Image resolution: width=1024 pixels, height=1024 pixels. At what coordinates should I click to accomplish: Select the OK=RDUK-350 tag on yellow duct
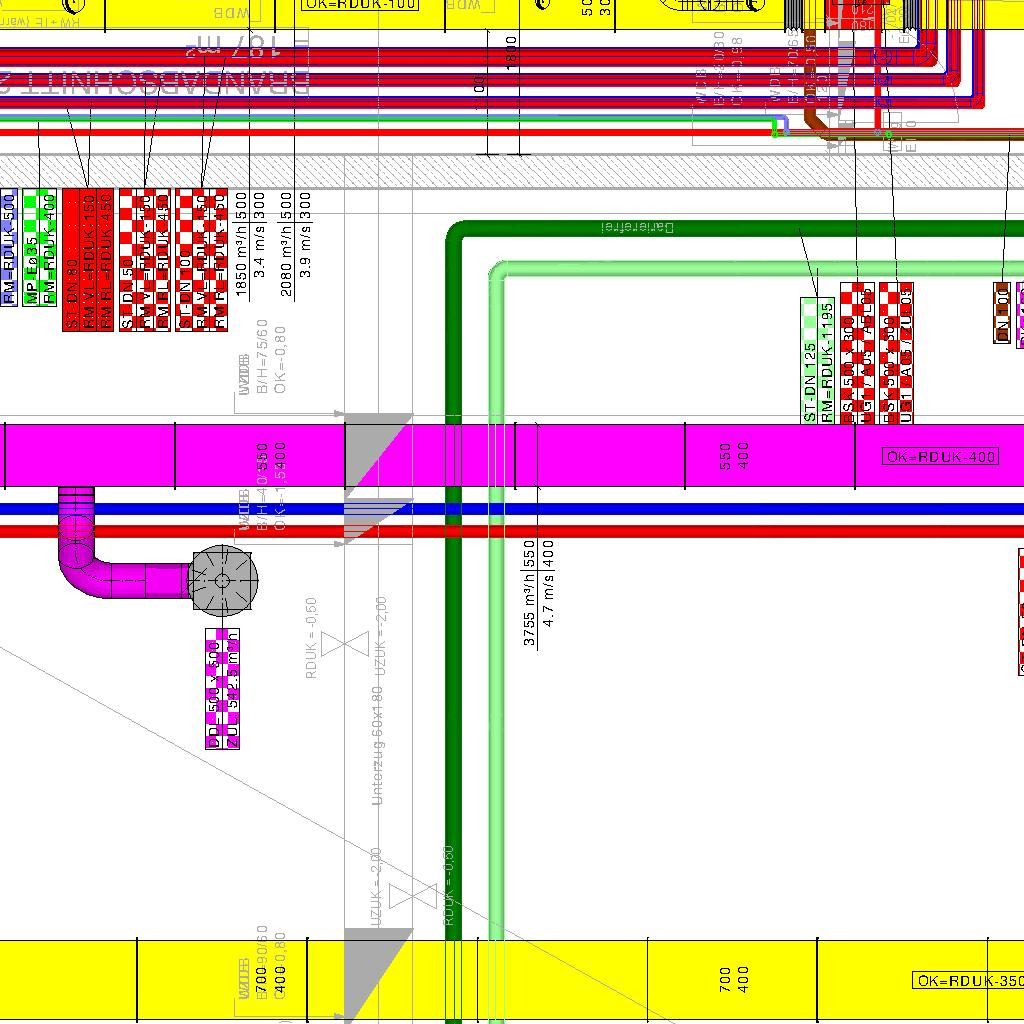click(x=968, y=981)
